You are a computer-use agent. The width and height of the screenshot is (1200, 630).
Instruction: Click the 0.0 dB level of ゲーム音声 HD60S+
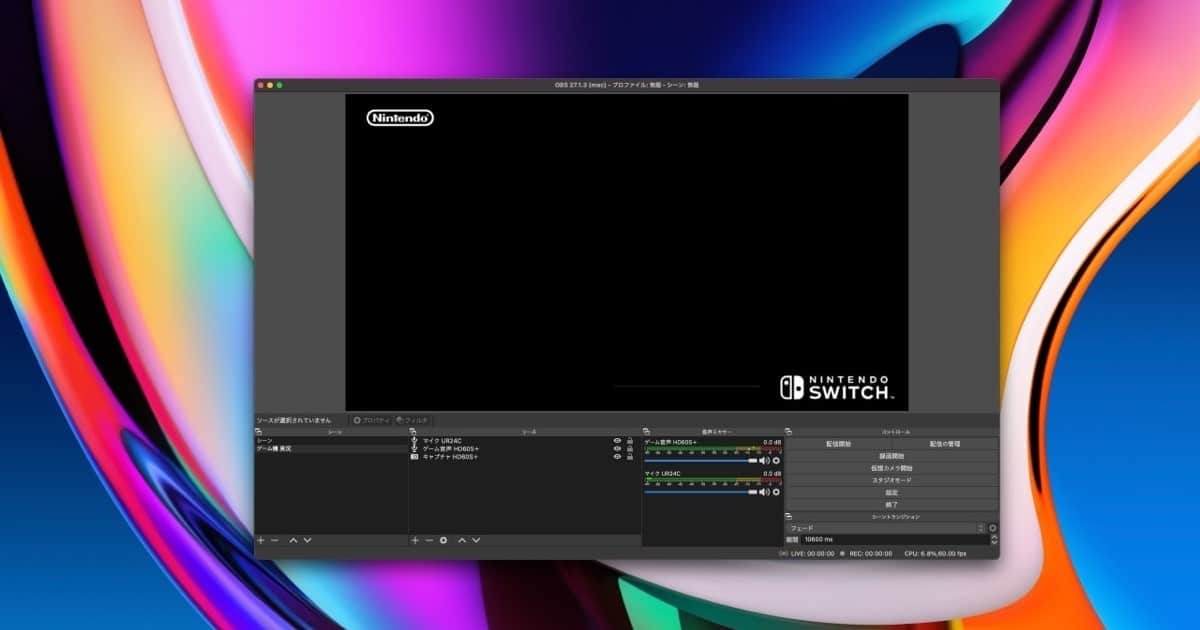point(772,442)
